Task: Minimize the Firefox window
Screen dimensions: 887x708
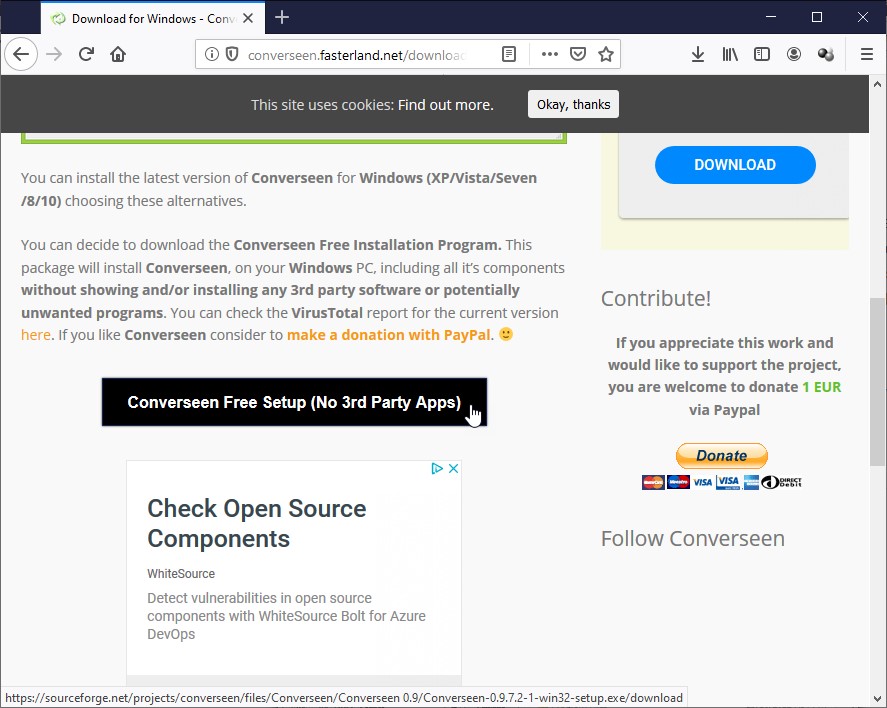Action: pyautogui.click(x=770, y=17)
